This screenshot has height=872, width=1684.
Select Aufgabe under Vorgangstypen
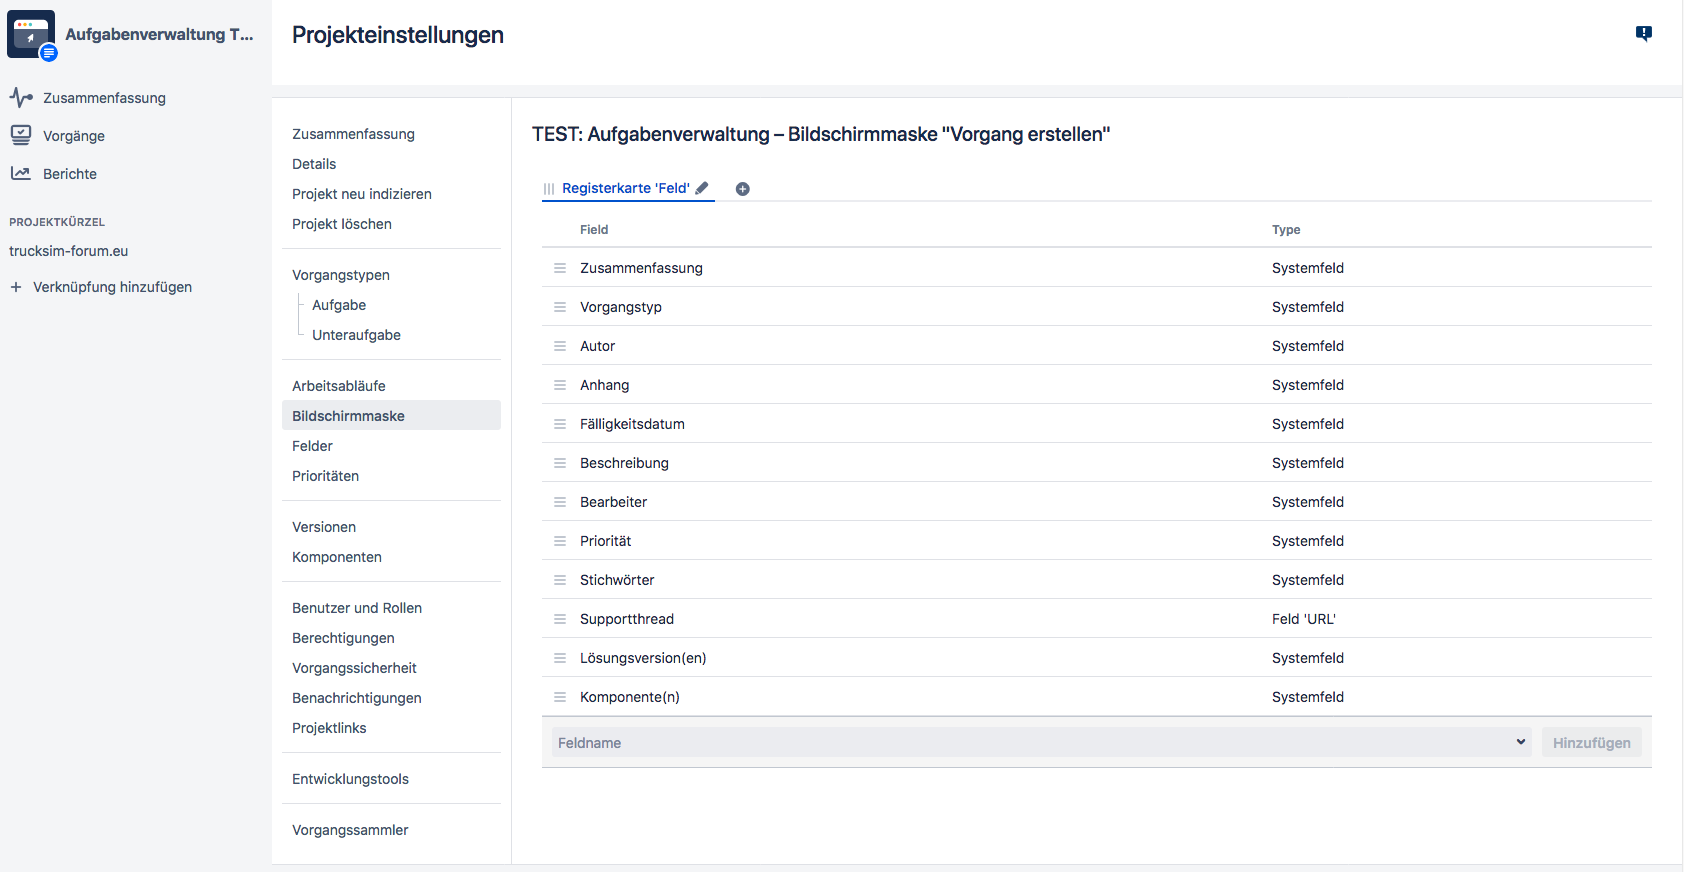coord(339,305)
